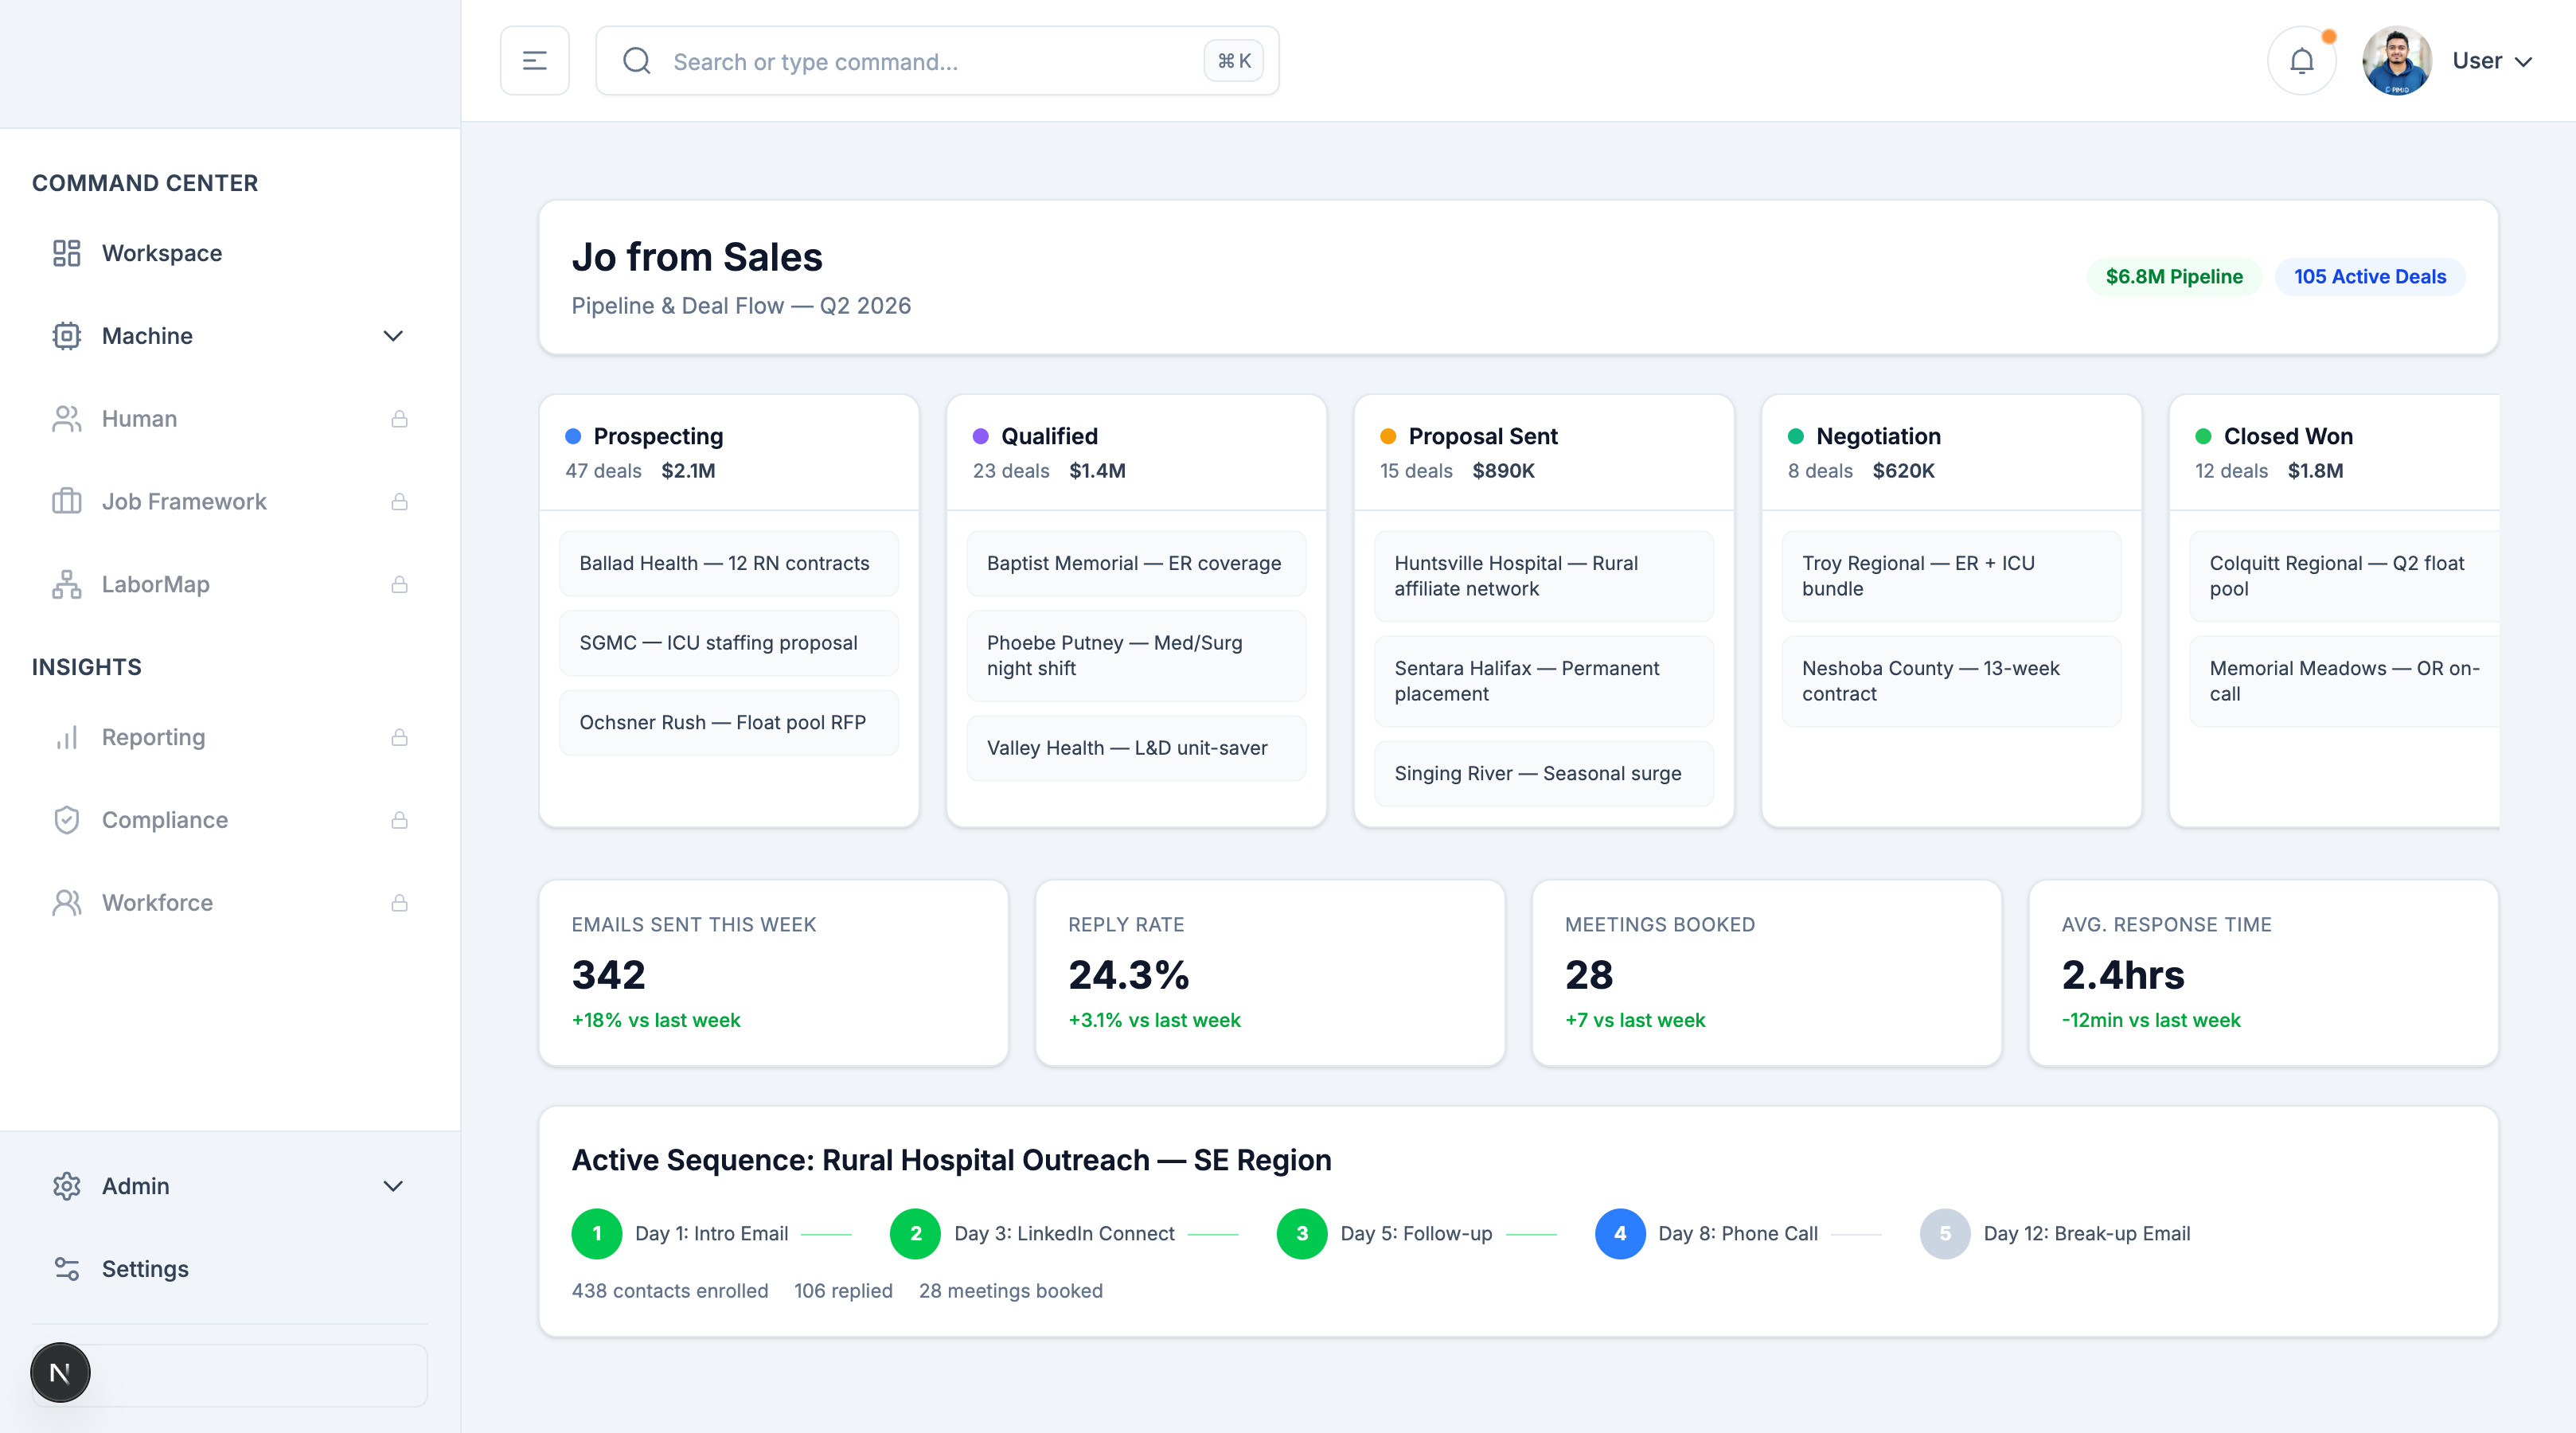Focus the search or type command field
Image resolution: width=2576 pixels, height=1433 pixels.
click(930, 62)
